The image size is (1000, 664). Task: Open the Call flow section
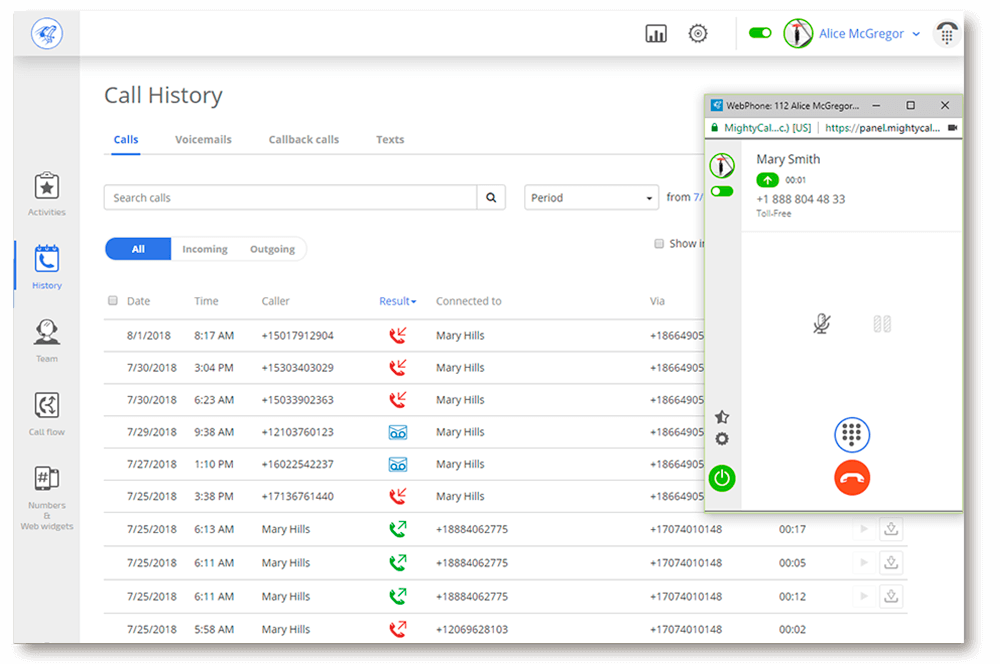(x=46, y=406)
